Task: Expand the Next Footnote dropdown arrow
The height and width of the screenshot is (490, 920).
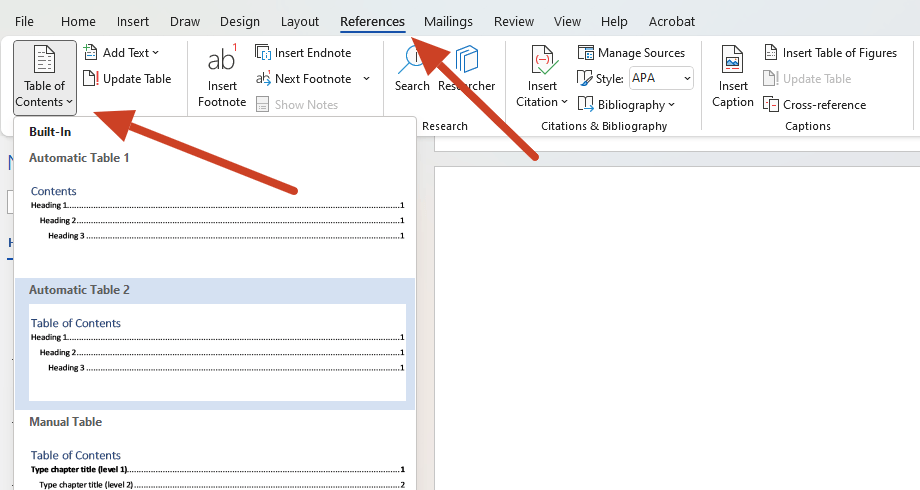Action: tap(367, 79)
